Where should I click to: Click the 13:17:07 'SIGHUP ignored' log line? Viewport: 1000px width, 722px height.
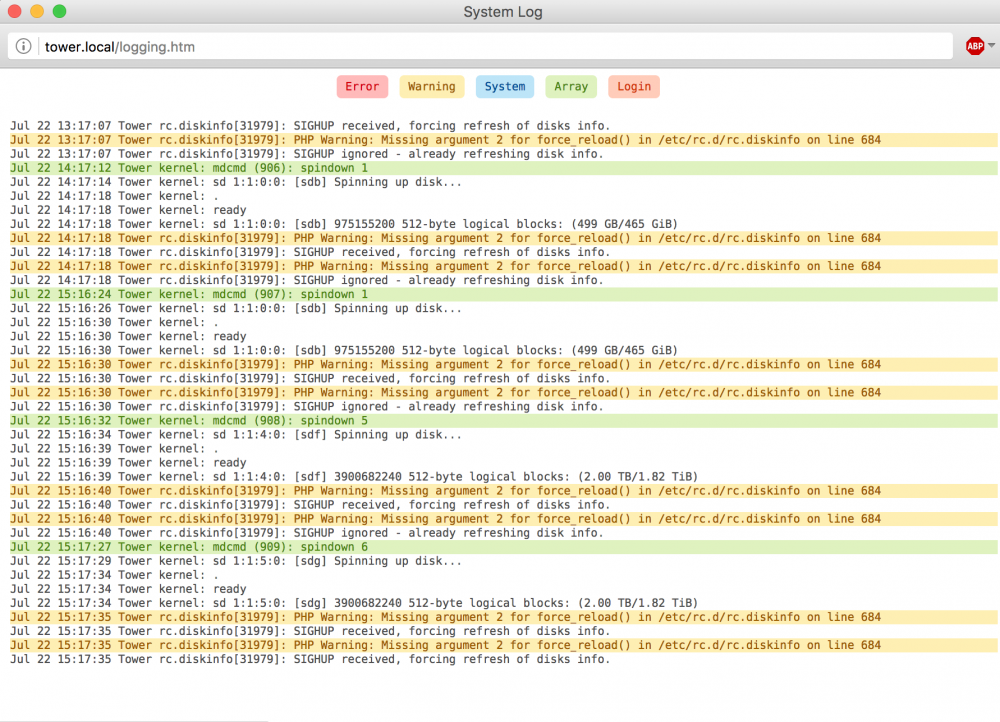pyautogui.click(x=306, y=154)
